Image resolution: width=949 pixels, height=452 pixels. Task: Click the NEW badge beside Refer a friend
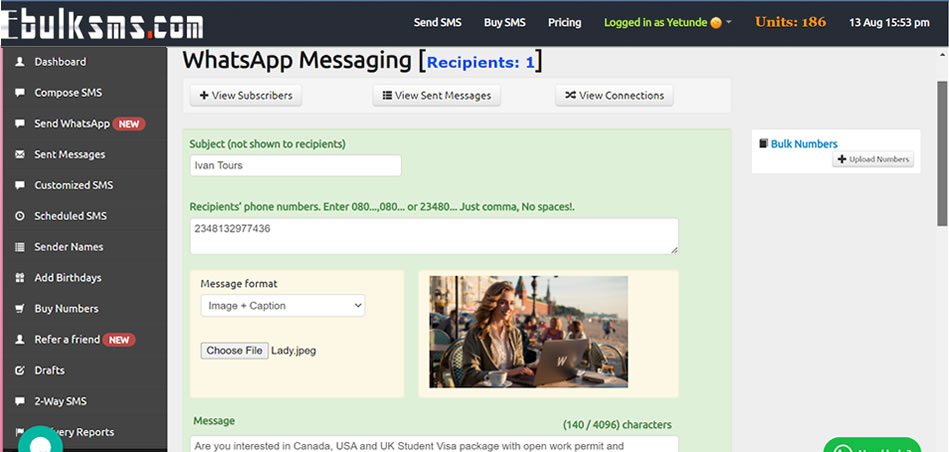pyautogui.click(x=119, y=340)
